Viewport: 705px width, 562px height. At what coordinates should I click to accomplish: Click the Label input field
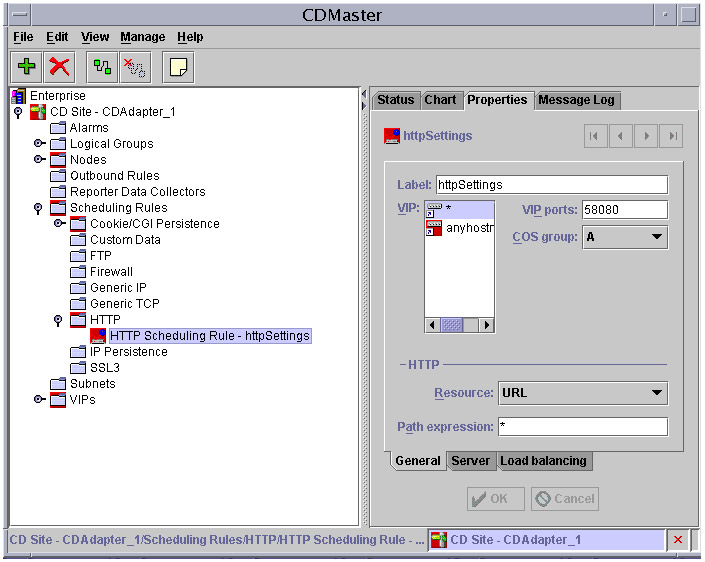click(x=552, y=185)
